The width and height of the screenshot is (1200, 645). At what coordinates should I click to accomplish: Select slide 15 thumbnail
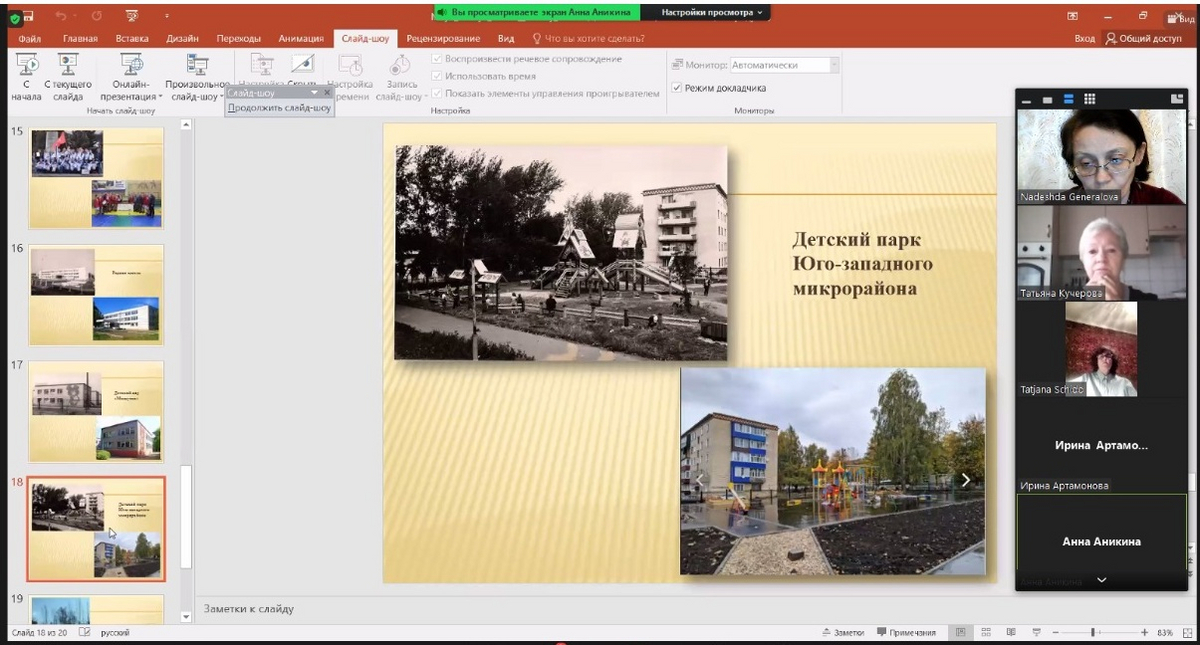tap(96, 178)
